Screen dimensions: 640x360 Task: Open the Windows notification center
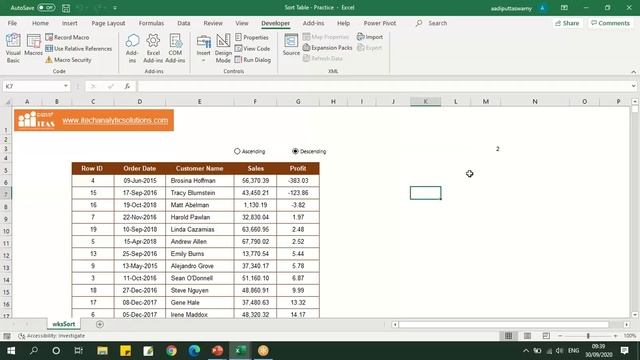pyautogui.click(x=624, y=351)
